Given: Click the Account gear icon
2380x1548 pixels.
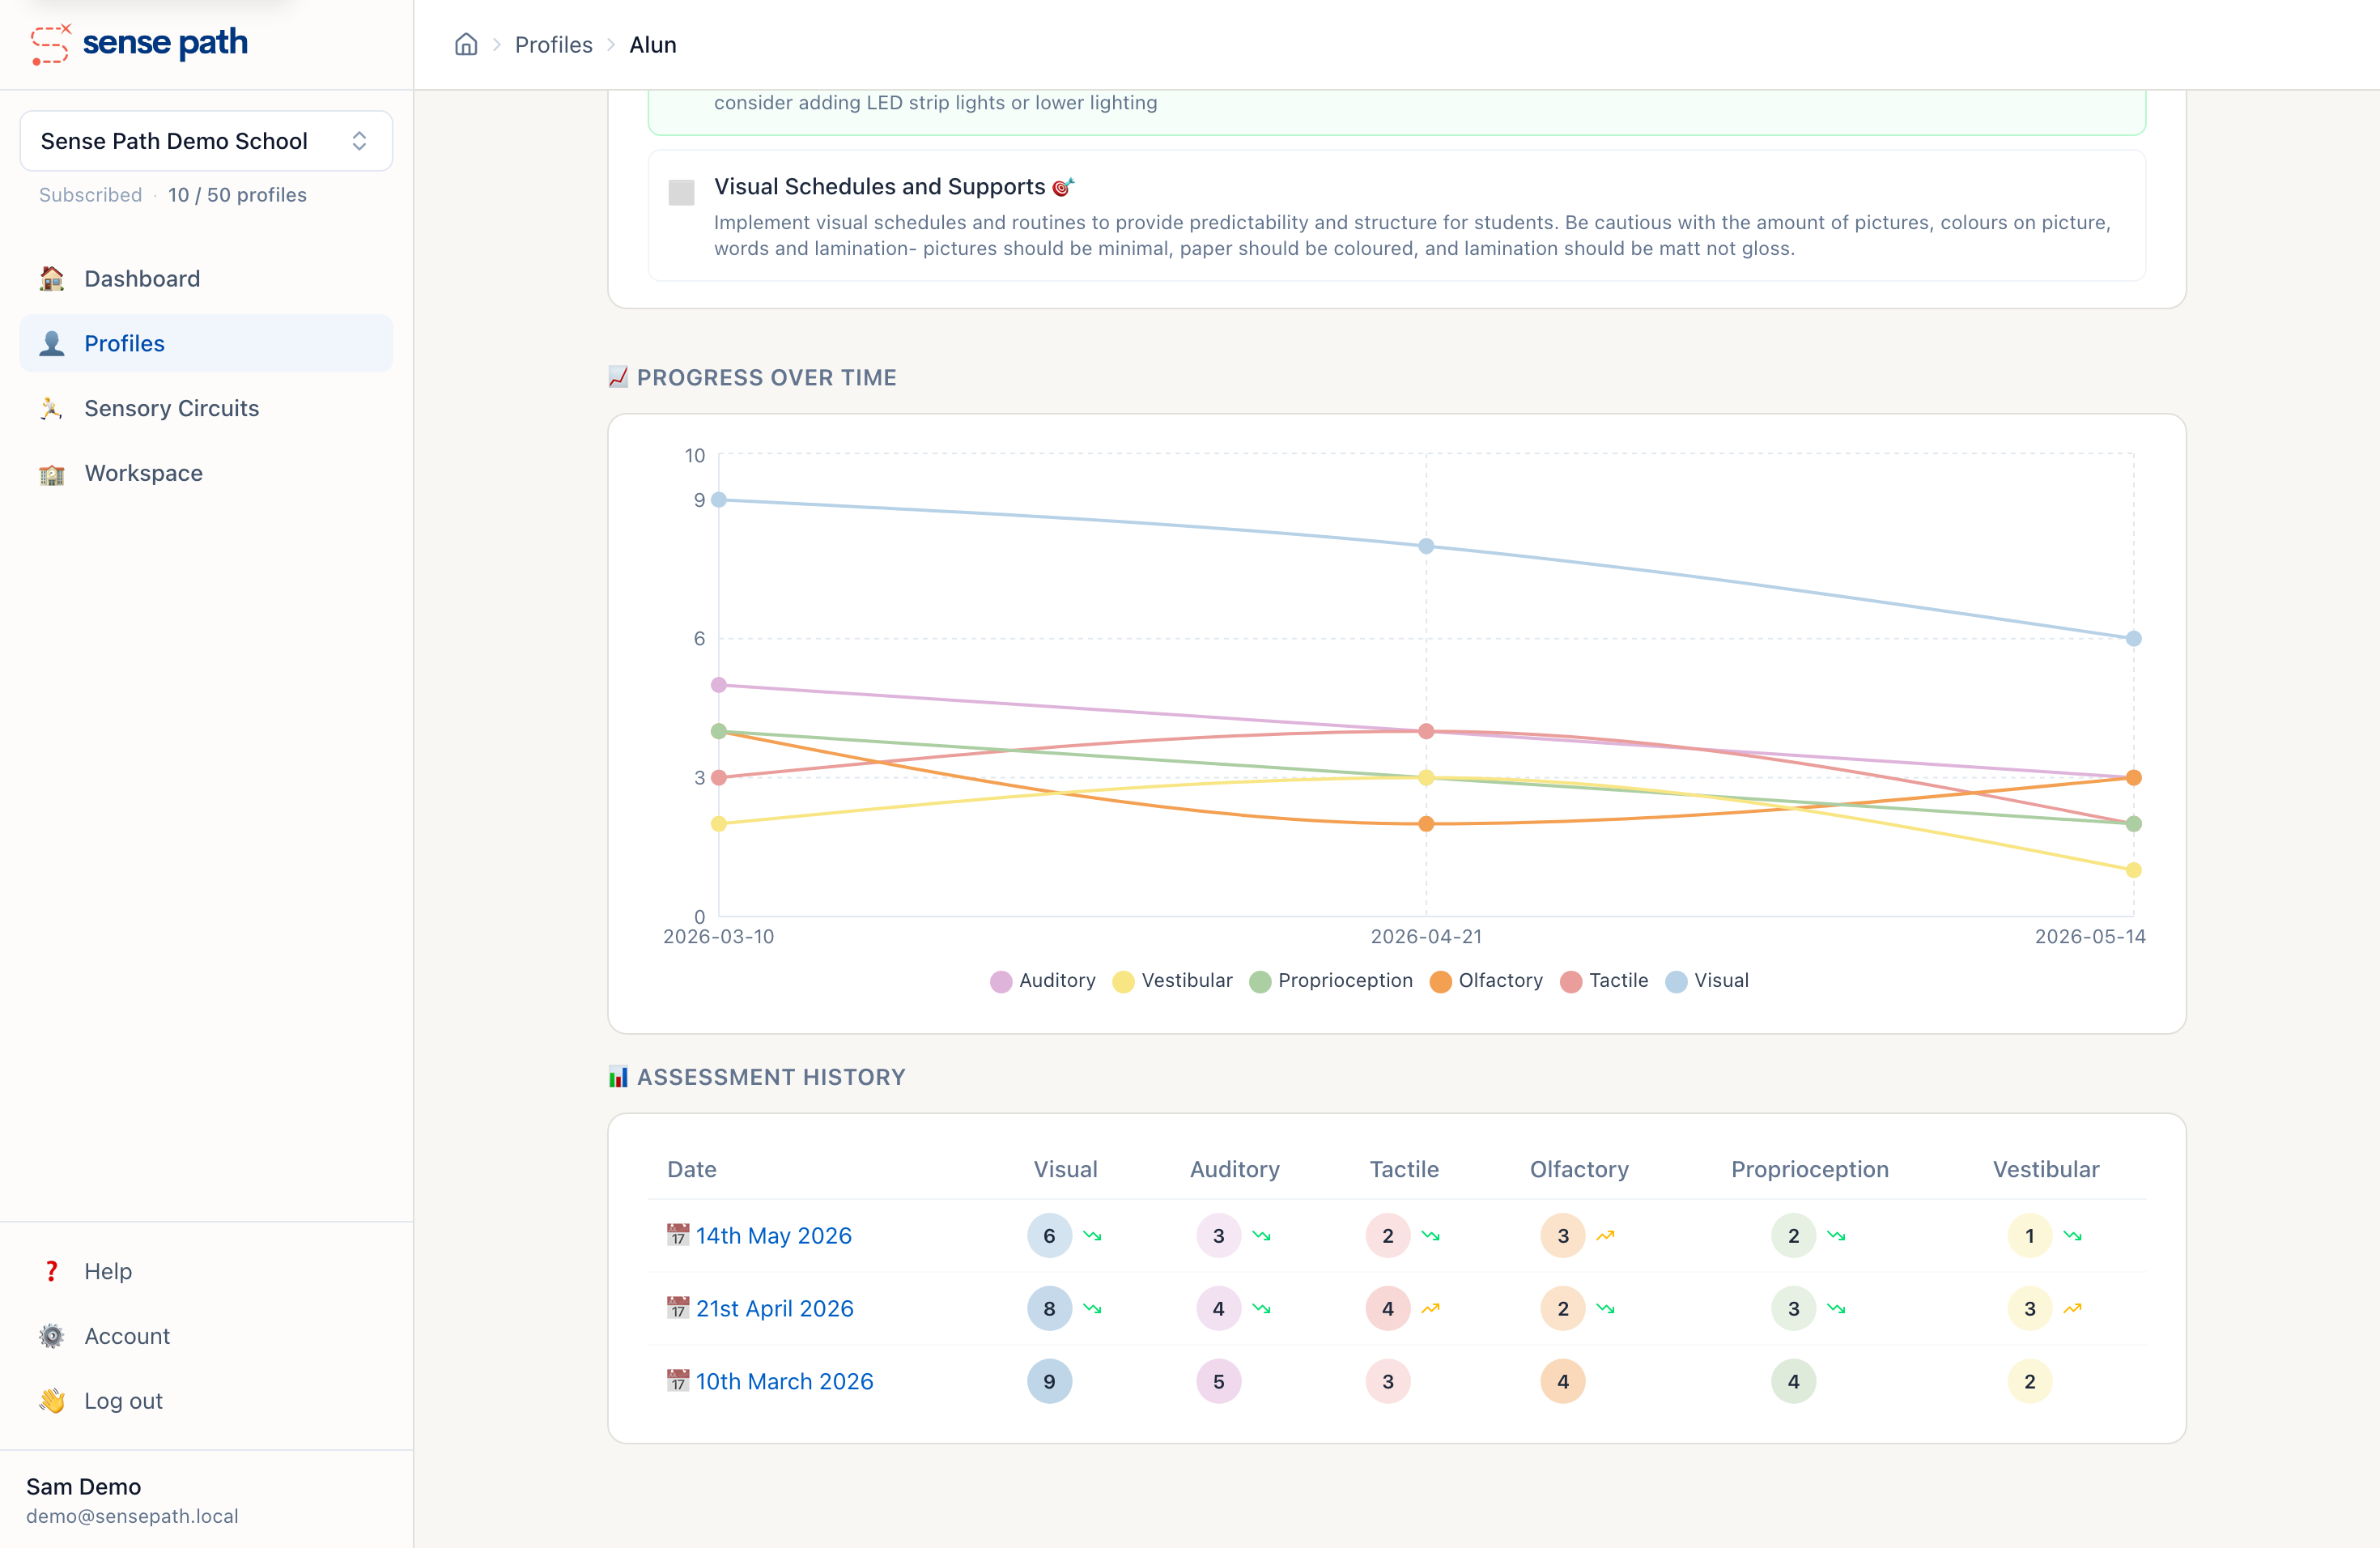Looking at the screenshot, I should click(52, 1337).
